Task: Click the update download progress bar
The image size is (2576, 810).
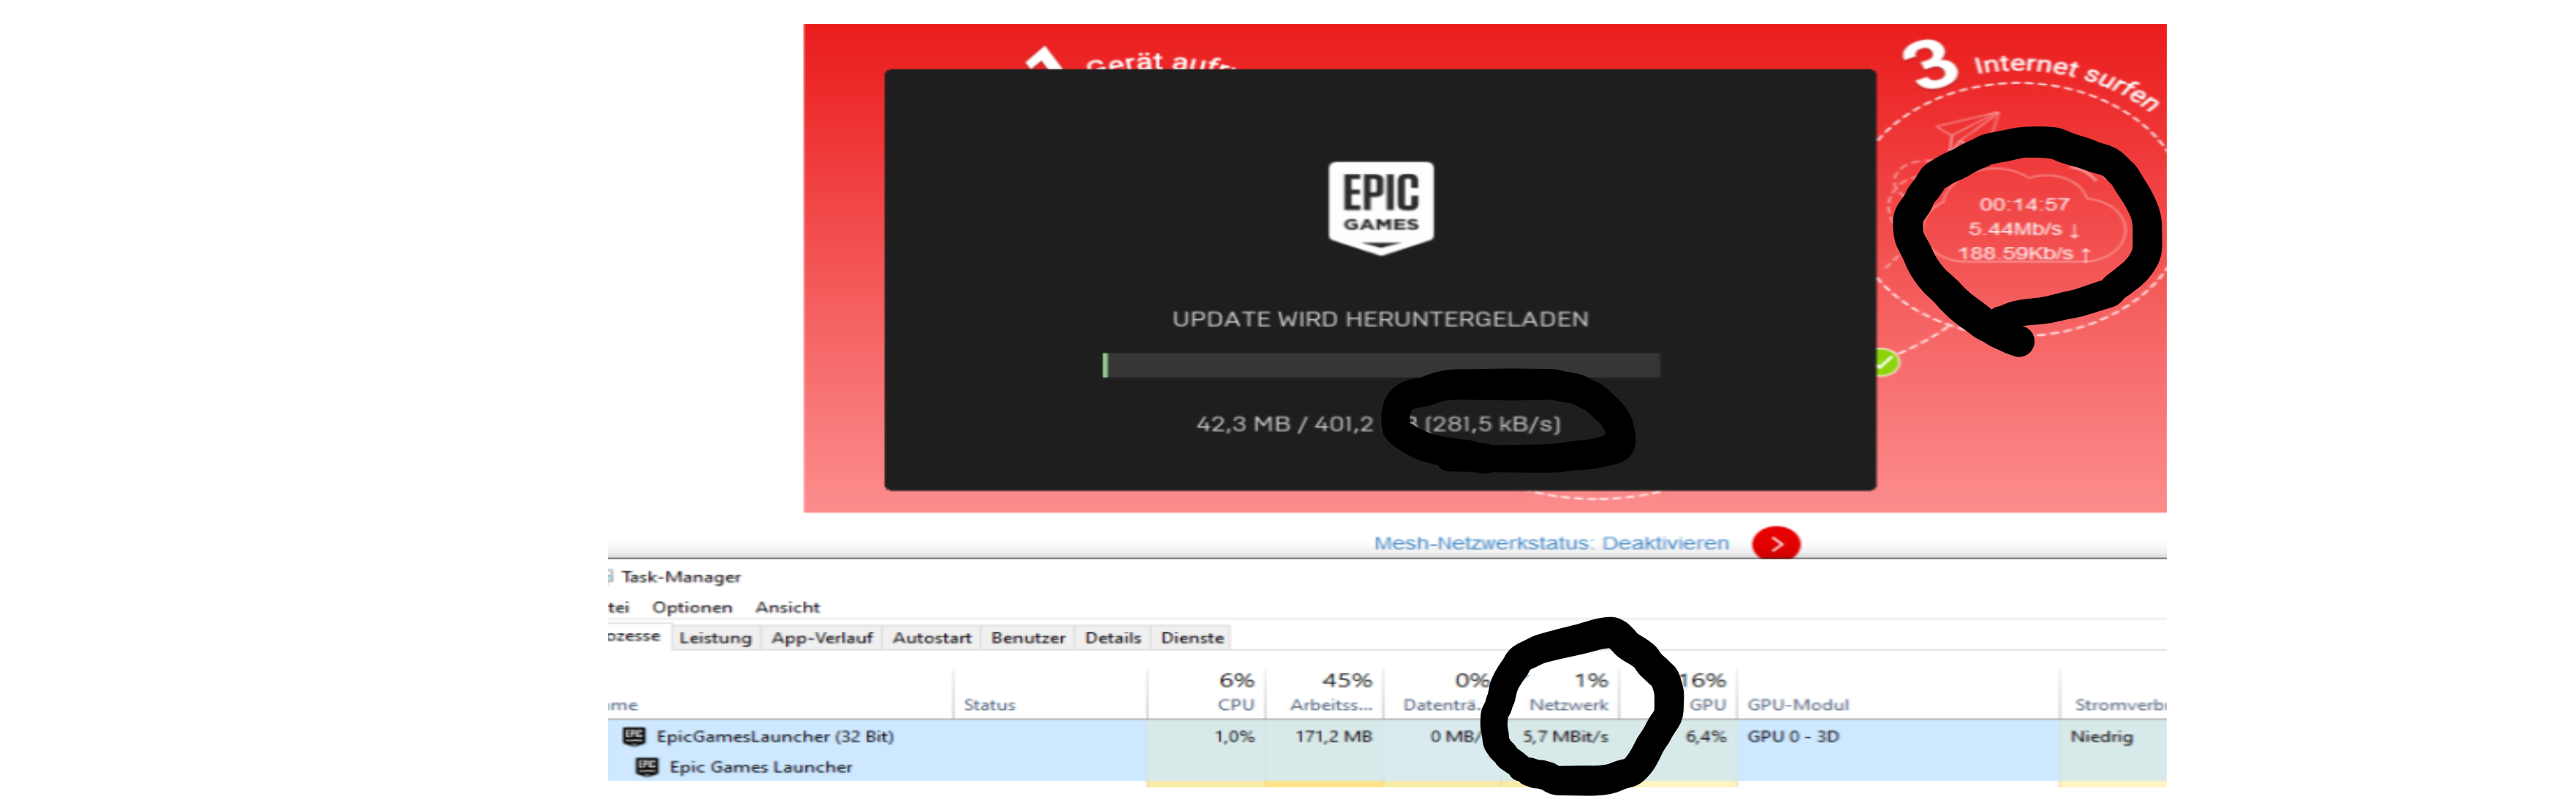Action: tap(1380, 365)
